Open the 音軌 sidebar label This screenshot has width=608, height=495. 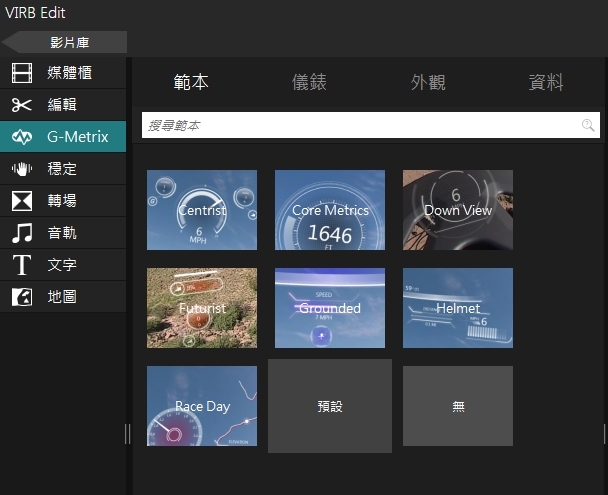pos(62,233)
